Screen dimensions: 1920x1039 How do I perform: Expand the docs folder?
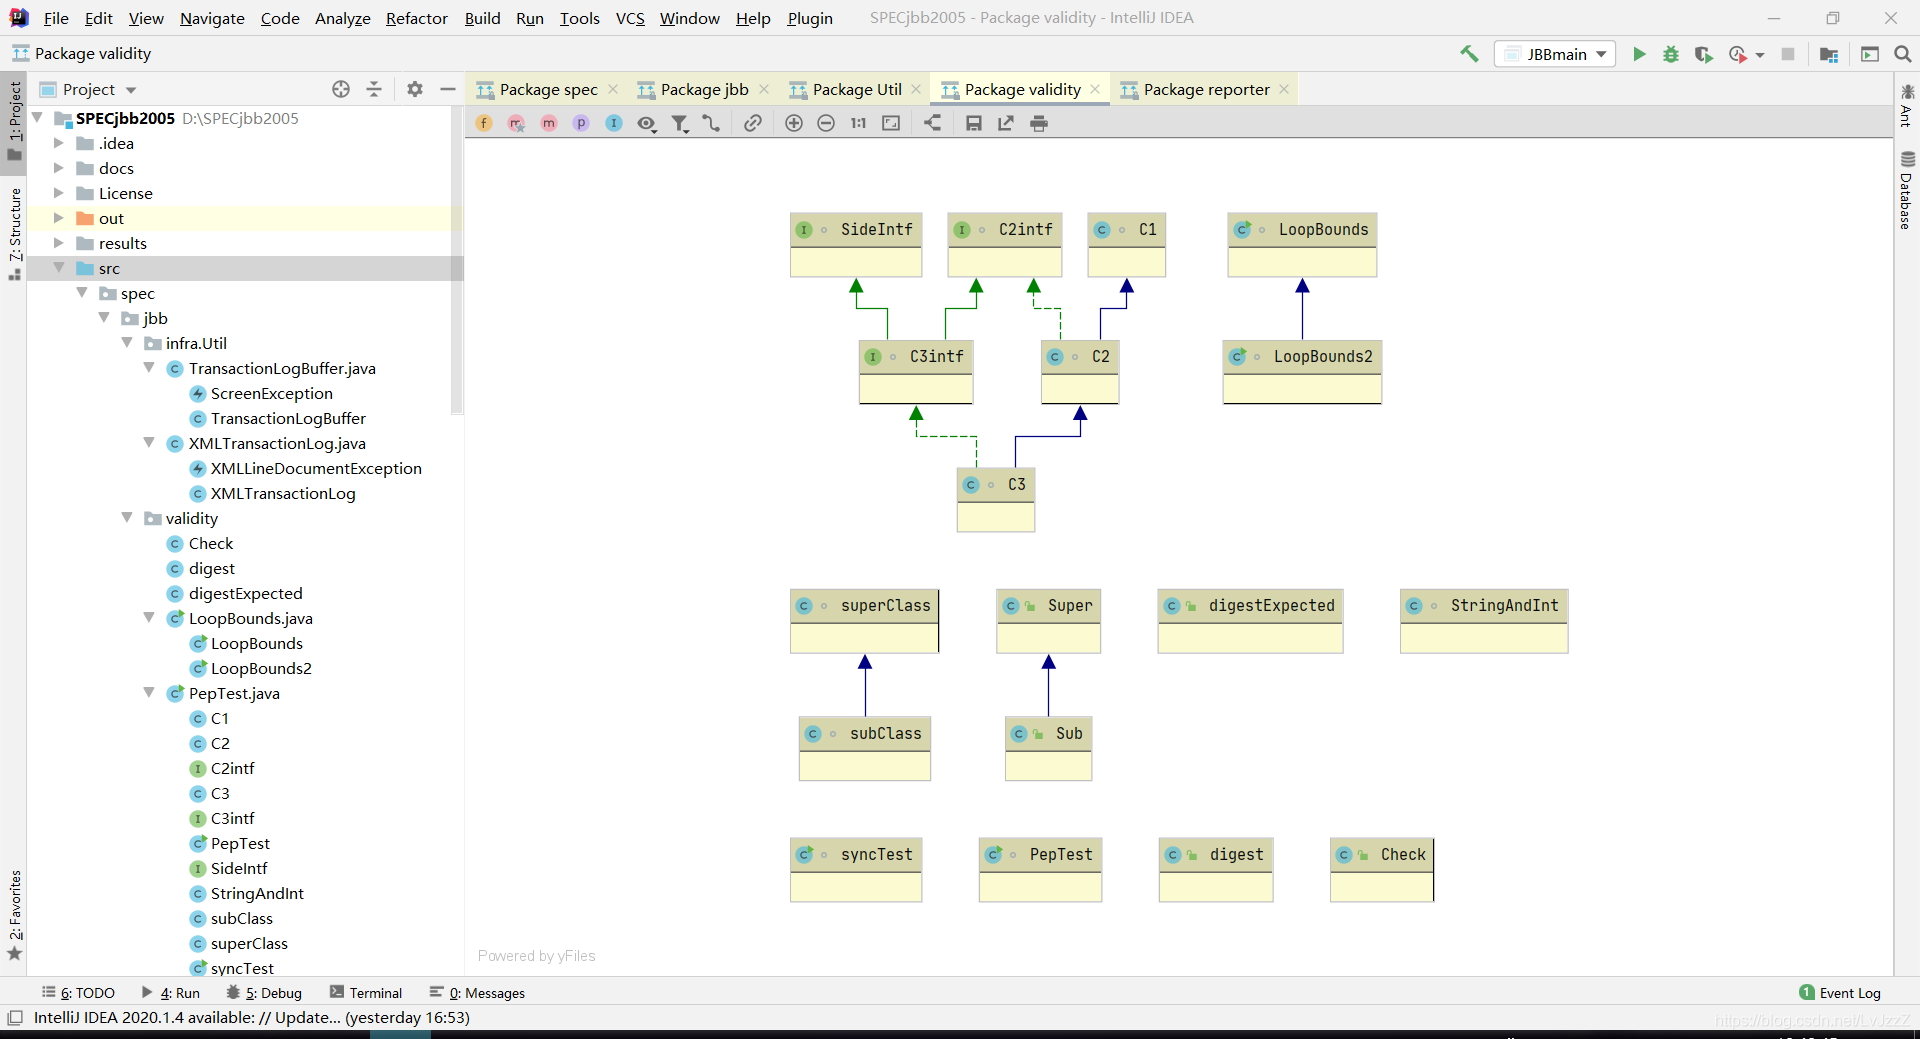(58, 168)
